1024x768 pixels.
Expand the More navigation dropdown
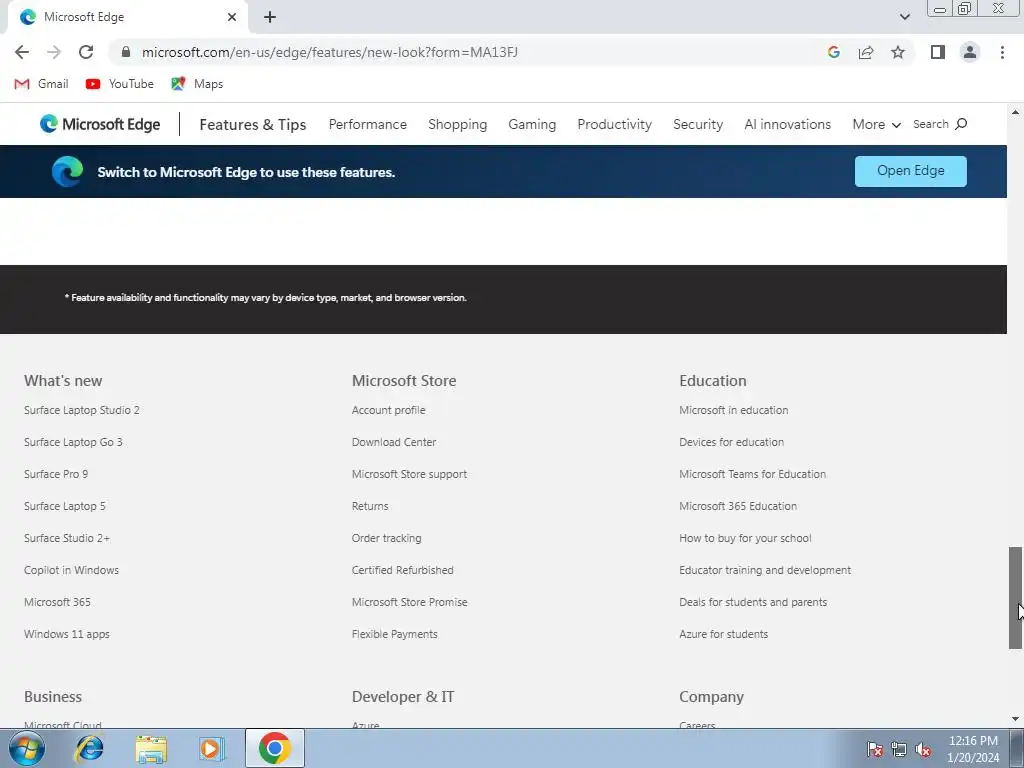(x=876, y=124)
